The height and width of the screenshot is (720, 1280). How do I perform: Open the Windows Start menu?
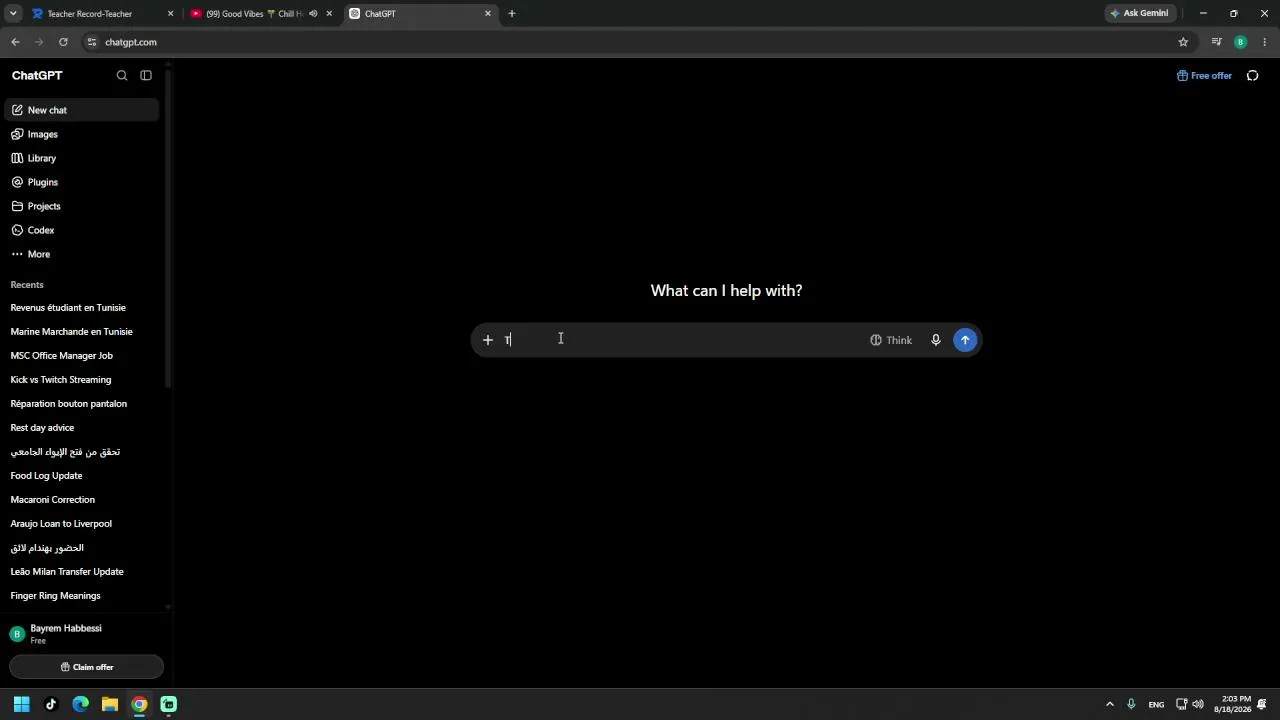(x=22, y=704)
